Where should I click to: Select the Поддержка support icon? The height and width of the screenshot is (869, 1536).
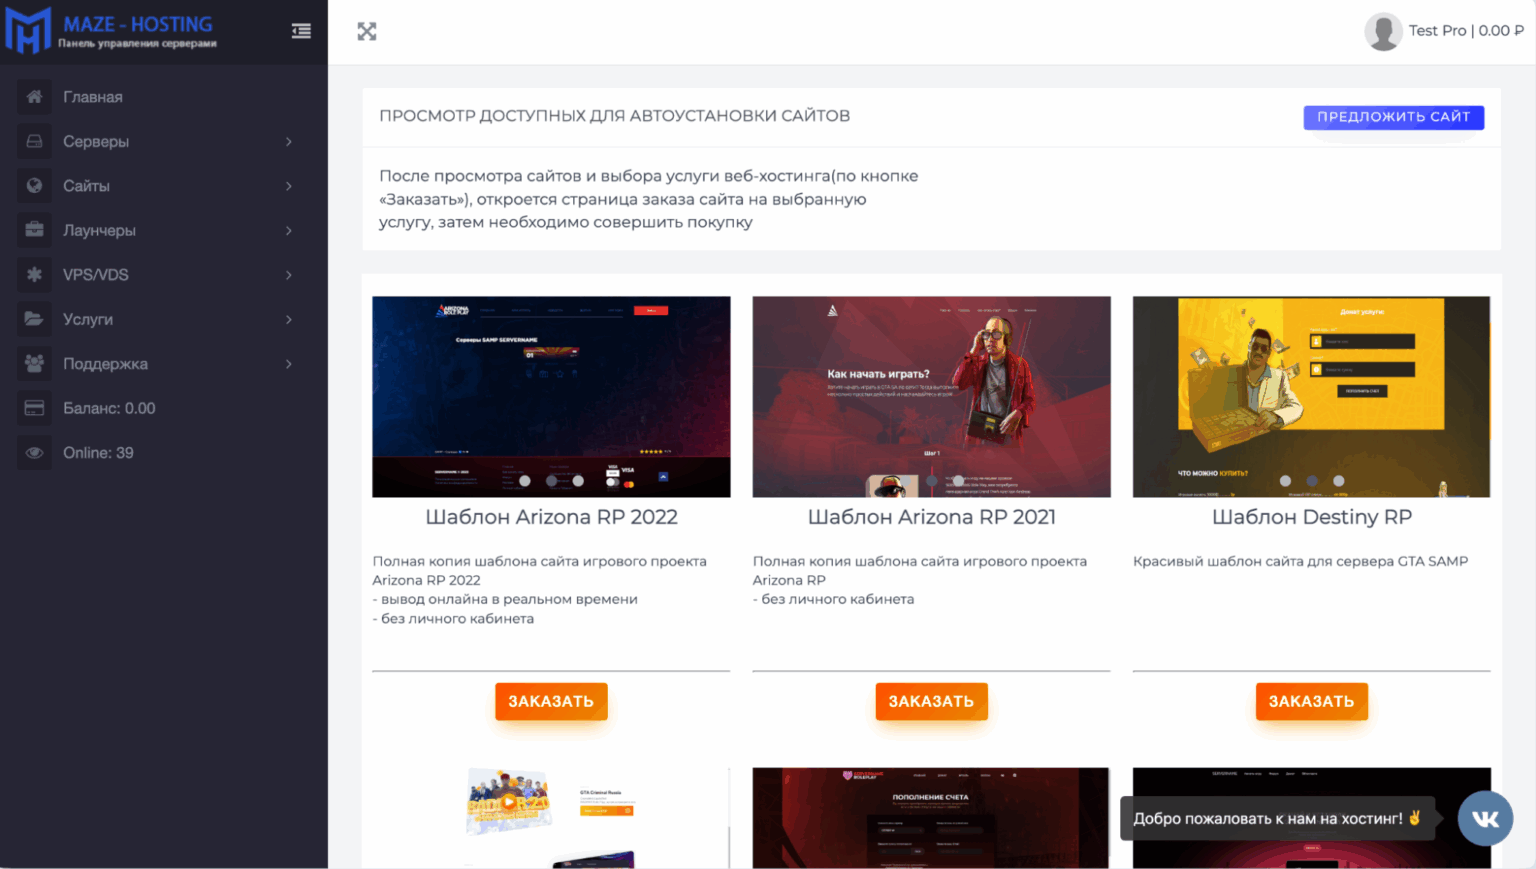(34, 363)
